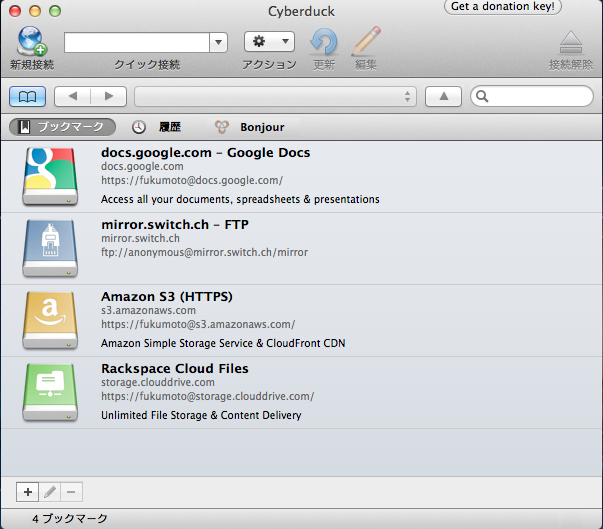Image resolution: width=603 pixels, height=529 pixels.
Task: Click the edit (編集) pencil icon
Action: [366, 41]
